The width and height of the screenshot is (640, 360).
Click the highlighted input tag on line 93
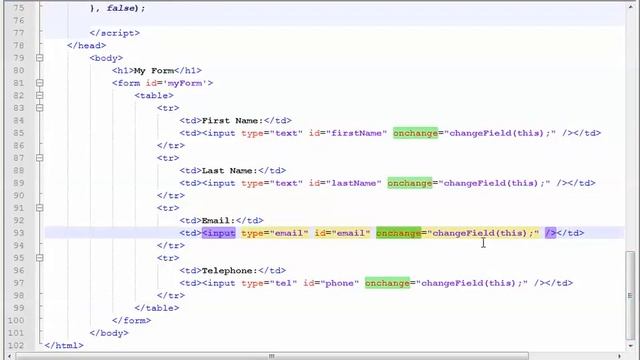[219, 233]
